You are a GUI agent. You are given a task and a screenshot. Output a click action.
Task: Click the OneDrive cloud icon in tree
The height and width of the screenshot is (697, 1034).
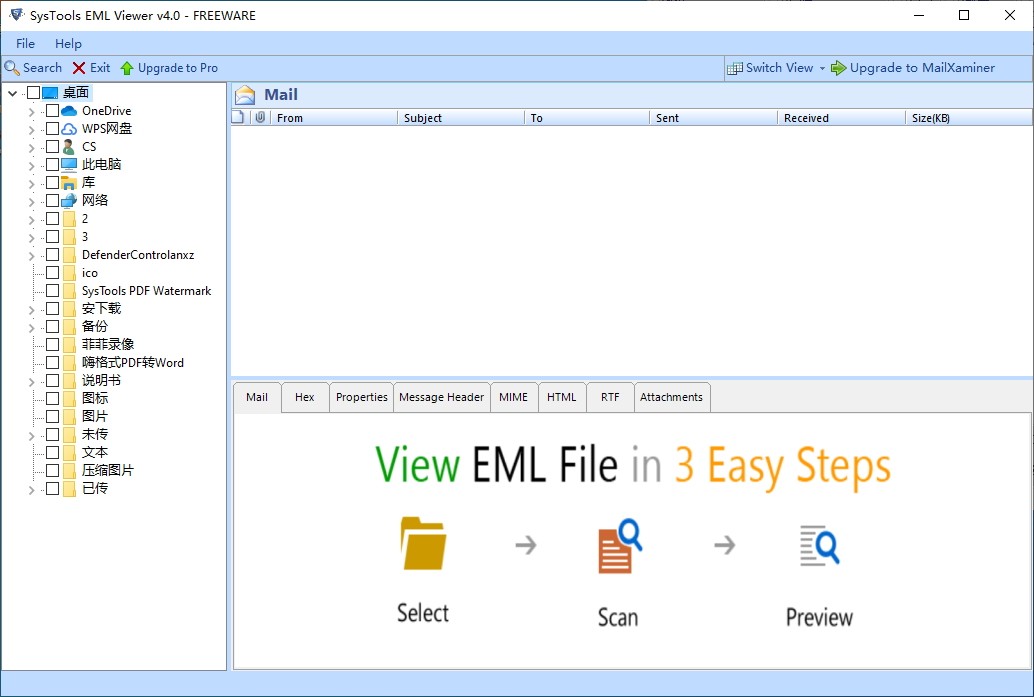coord(69,111)
